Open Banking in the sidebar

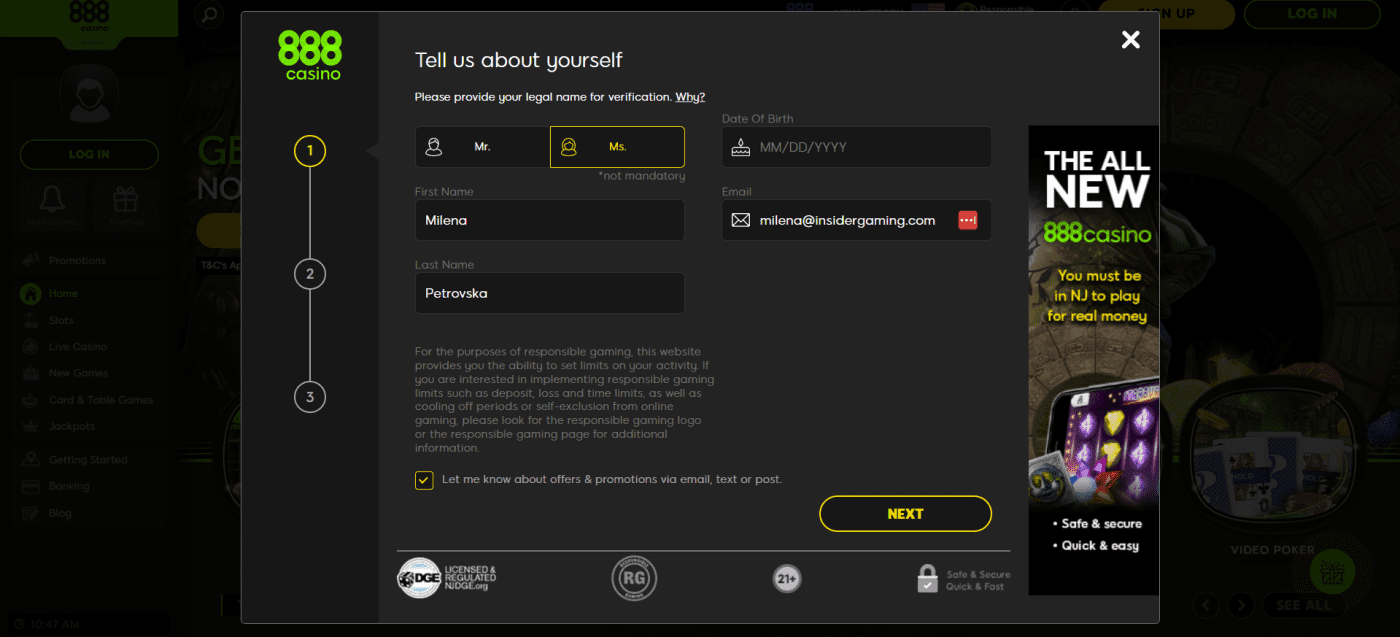69,486
